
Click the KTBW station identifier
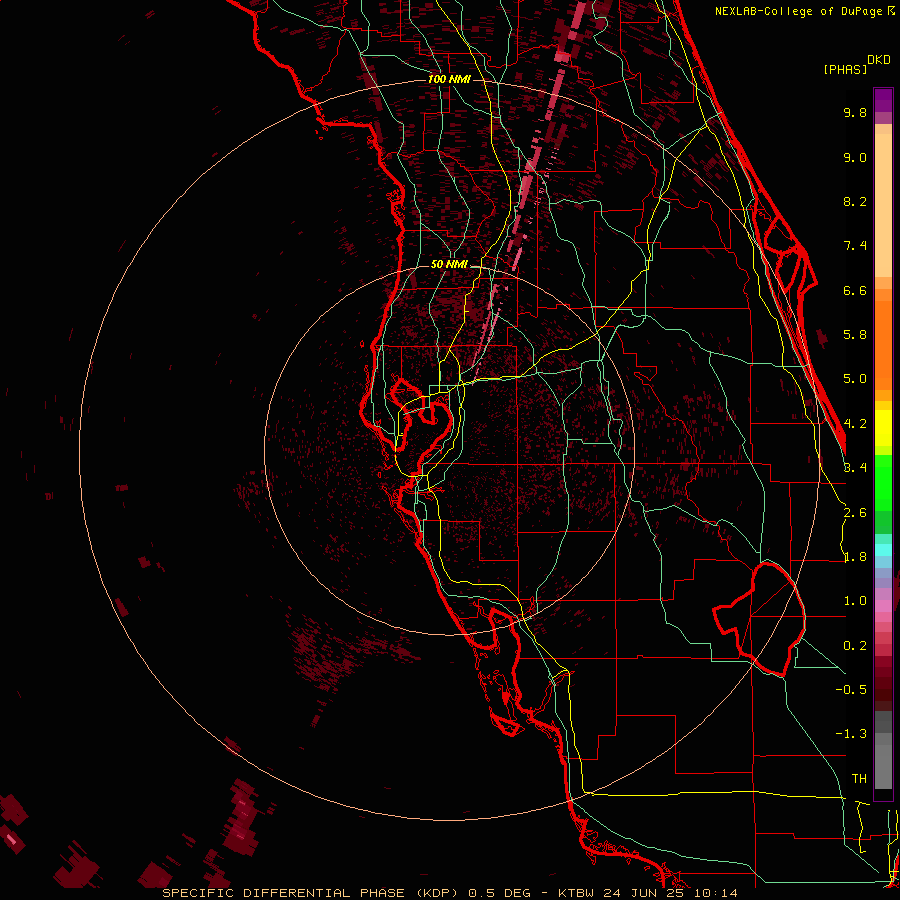coord(575,893)
